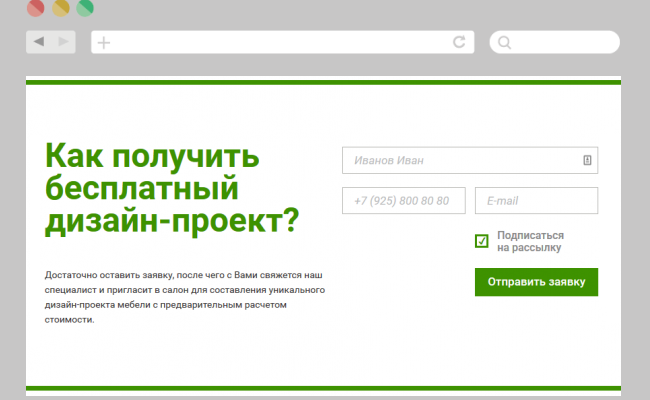Focus the 'Иванов Иван' name field
Viewport: 650px width, 400px height.
click(460, 160)
